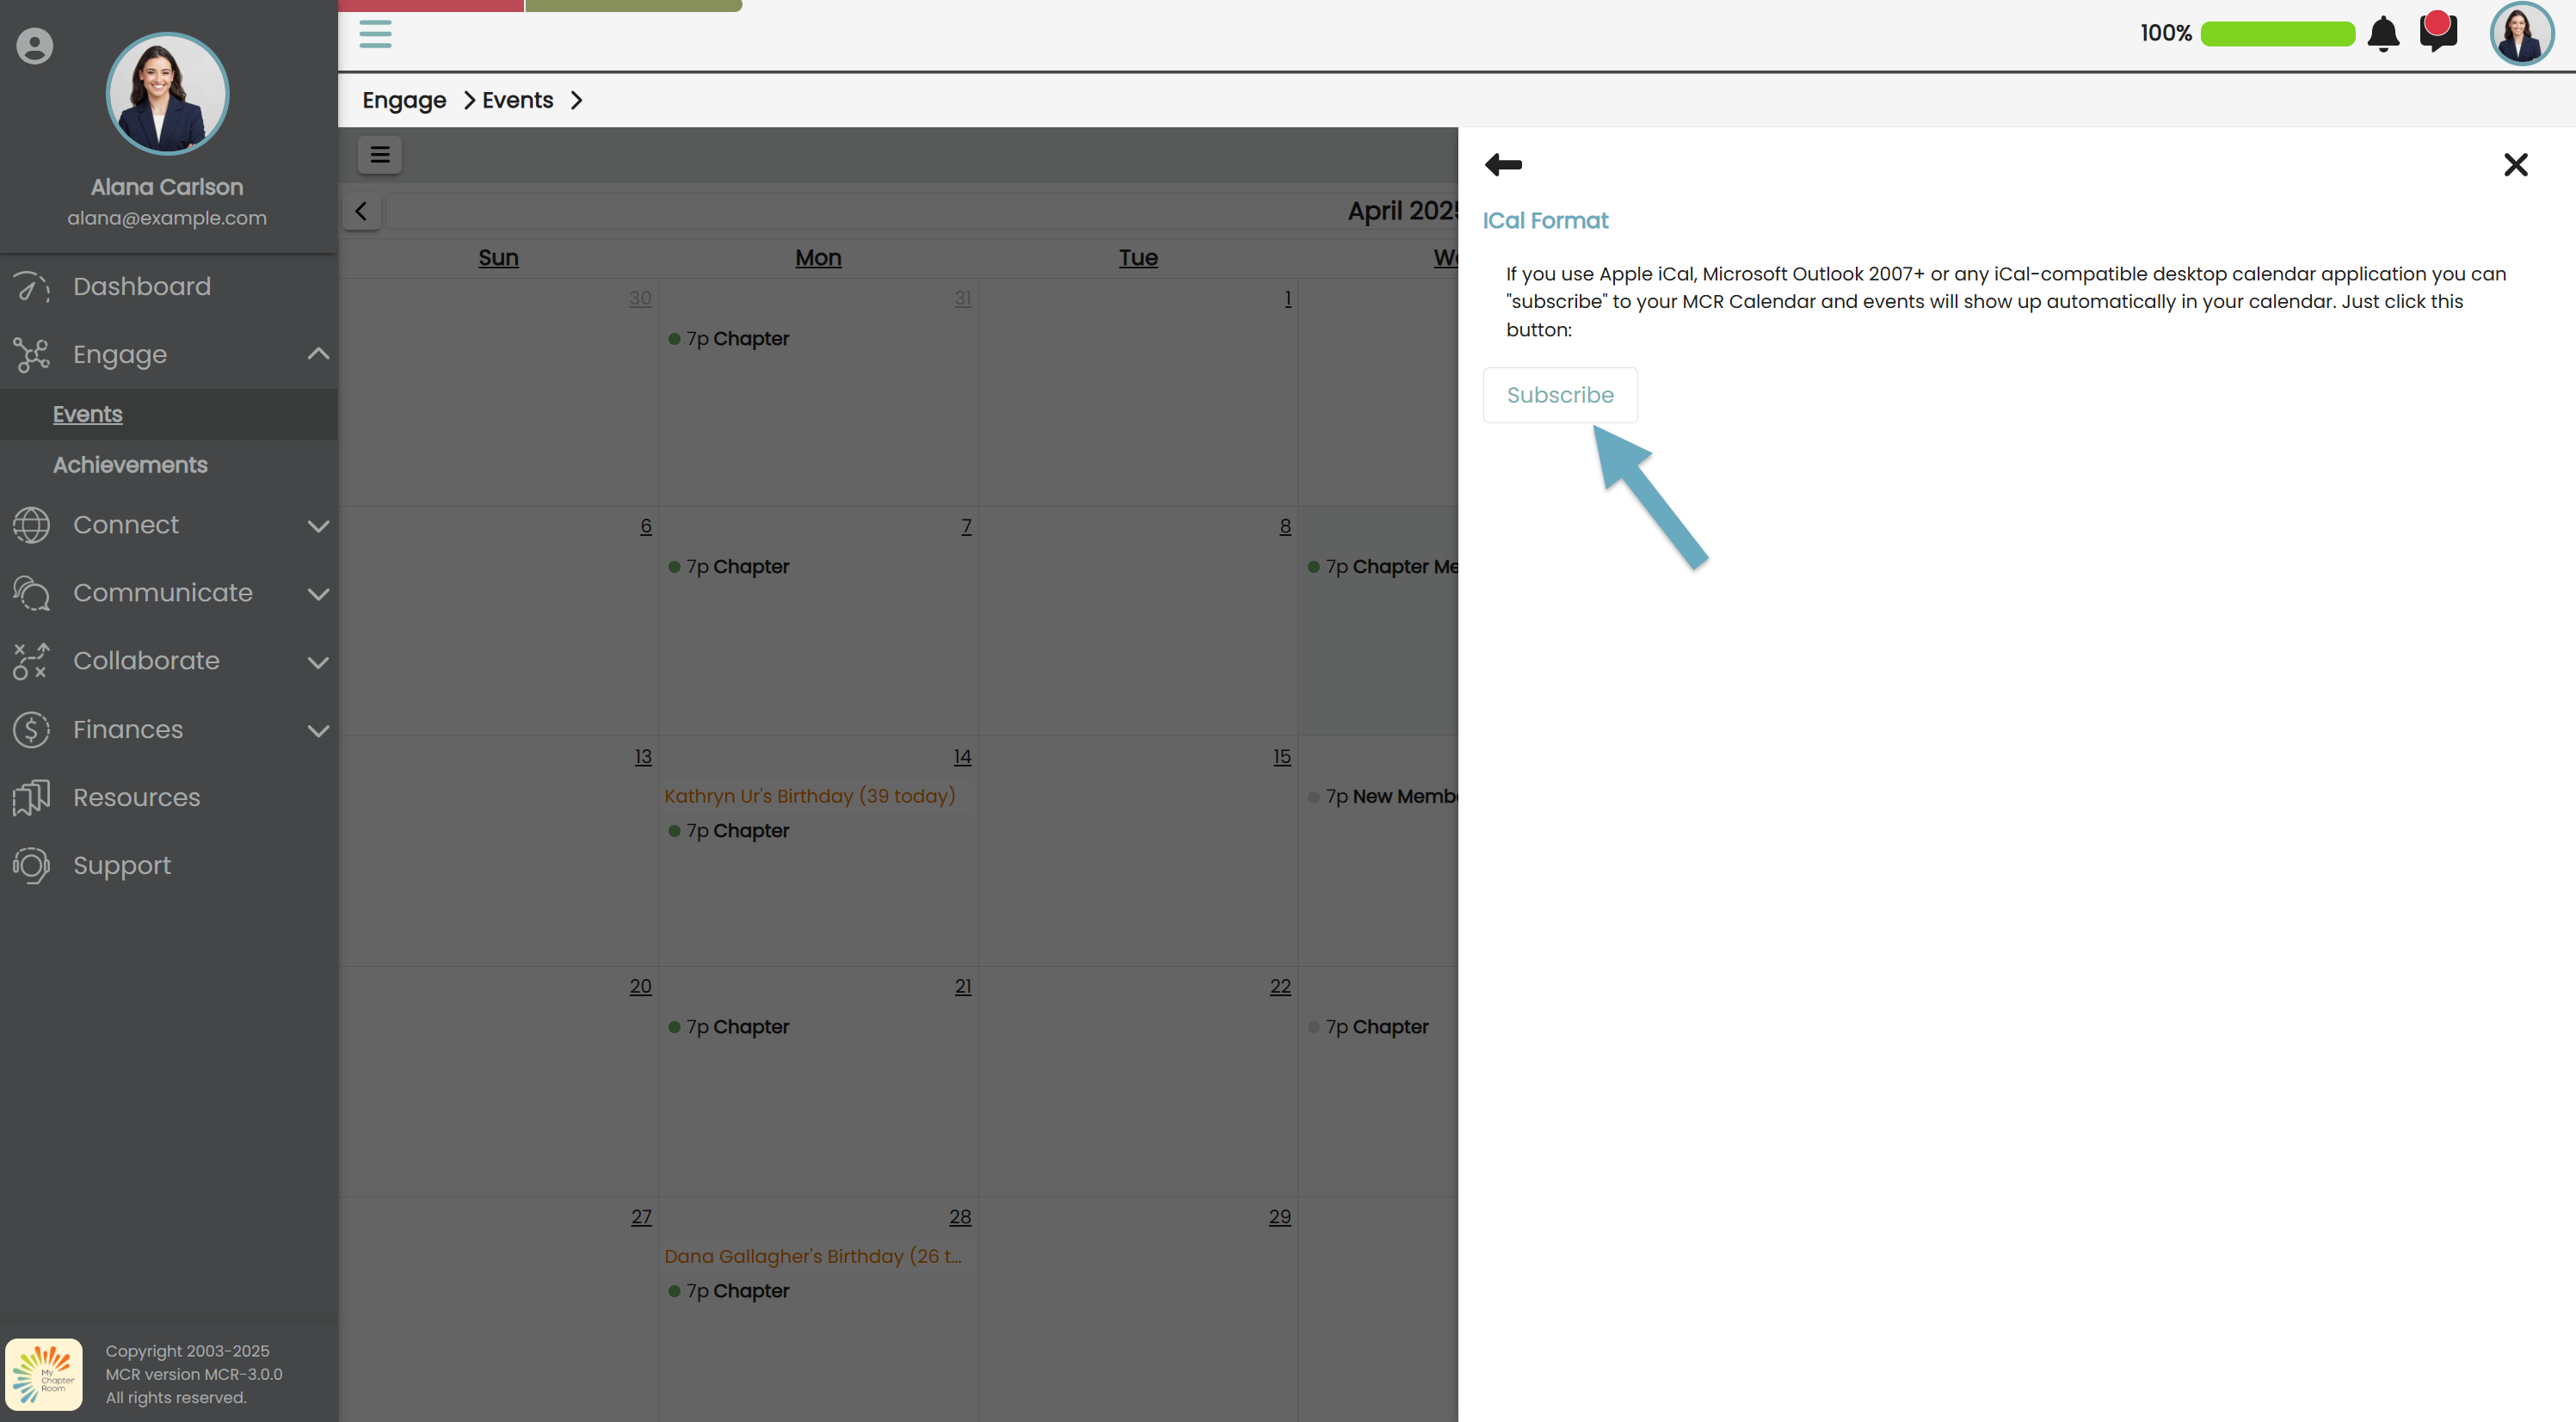
Task: Open Achievements submenu item
Action: [130, 465]
